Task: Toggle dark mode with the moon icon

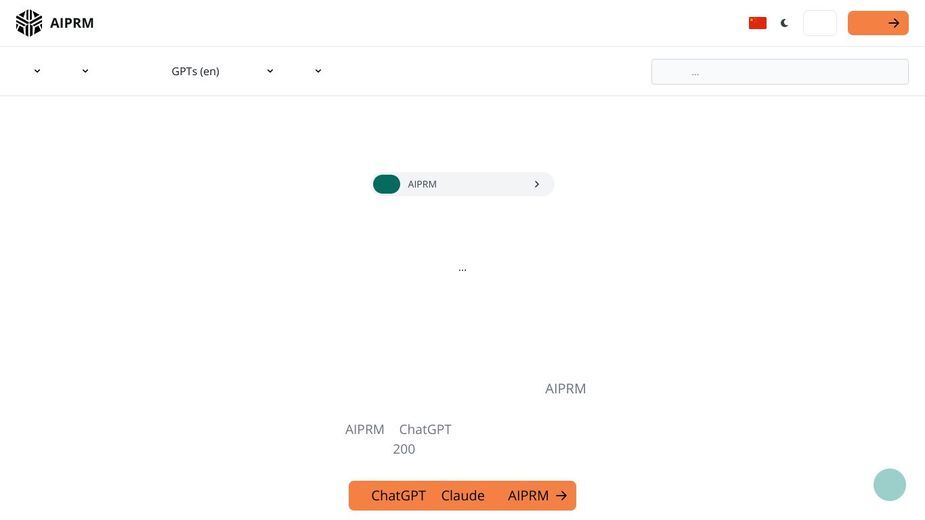Action: pyautogui.click(x=784, y=23)
